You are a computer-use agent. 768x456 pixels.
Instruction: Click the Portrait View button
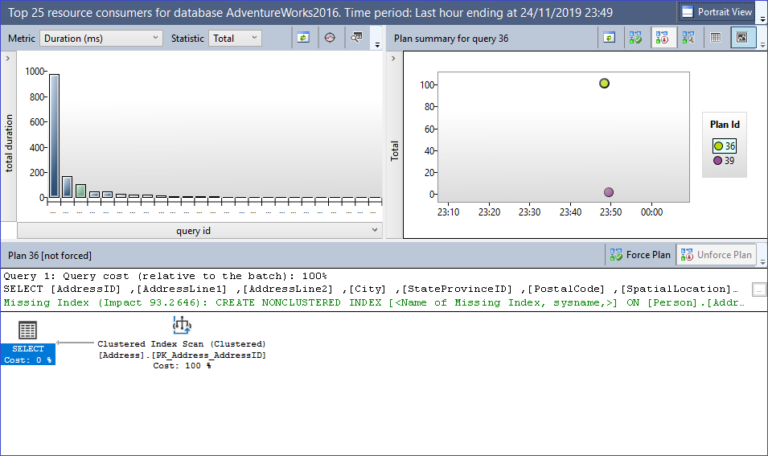click(x=717, y=12)
